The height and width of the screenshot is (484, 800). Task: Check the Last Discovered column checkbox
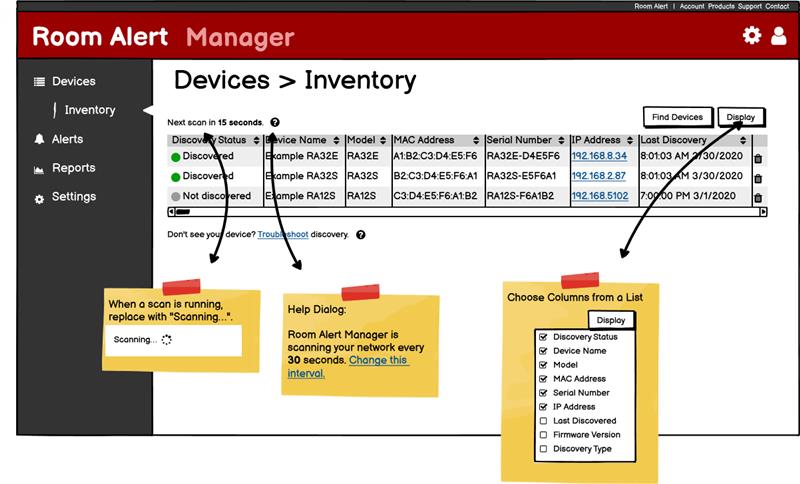point(542,421)
